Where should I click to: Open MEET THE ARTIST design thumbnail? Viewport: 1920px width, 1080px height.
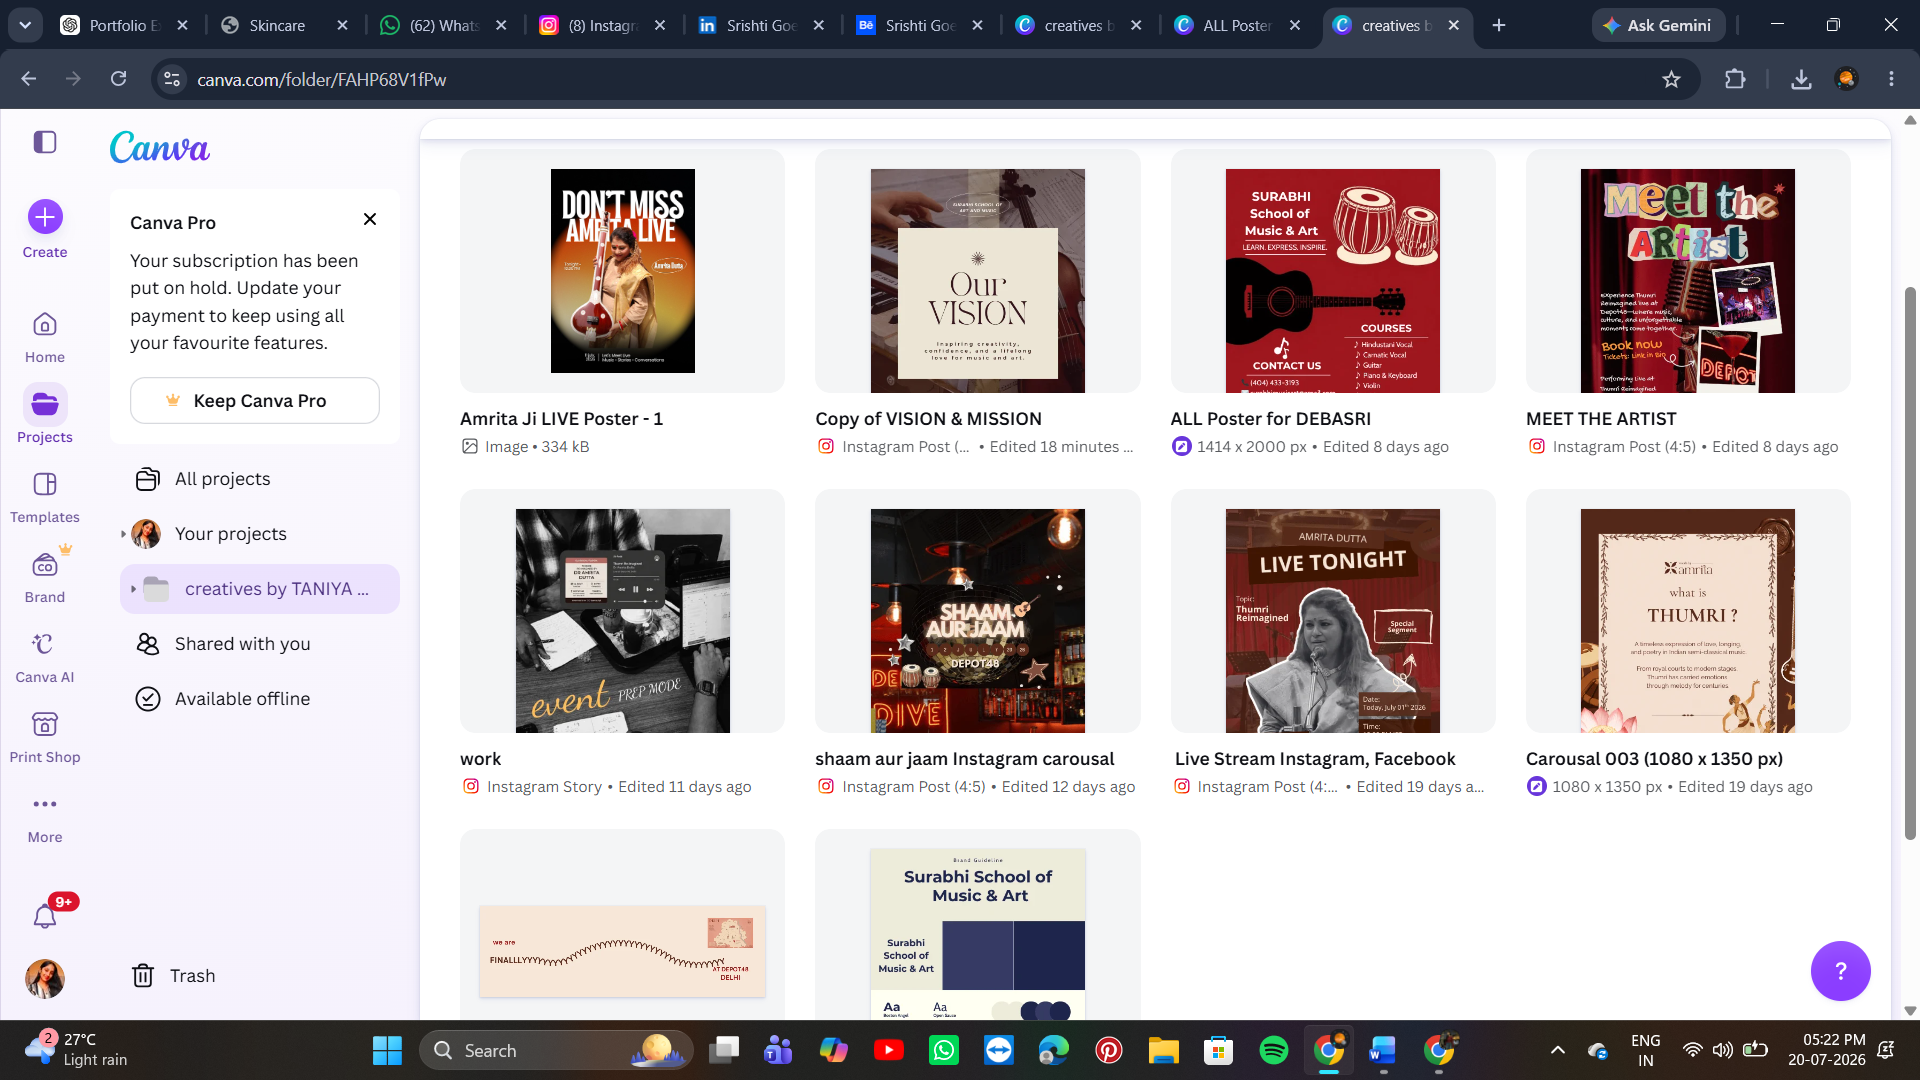pyautogui.click(x=1688, y=271)
